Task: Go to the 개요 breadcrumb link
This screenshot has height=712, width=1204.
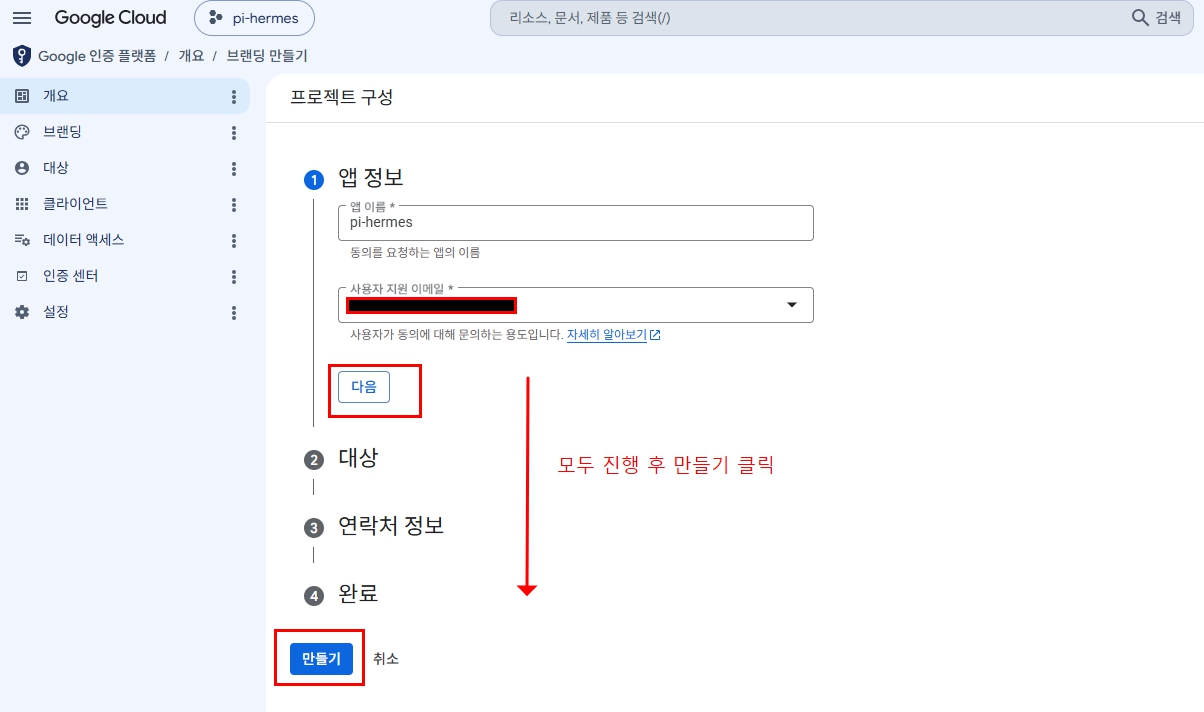Action: point(191,56)
